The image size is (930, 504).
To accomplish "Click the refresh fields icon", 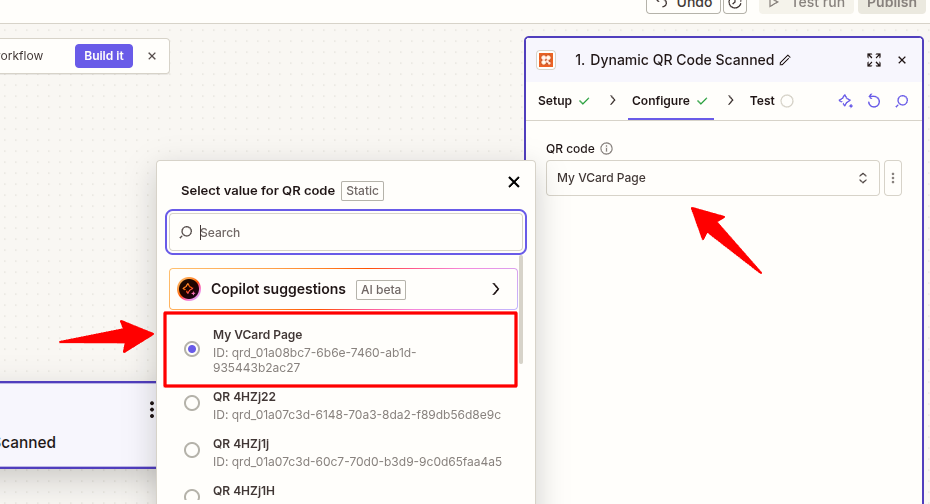I will point(874,101).
